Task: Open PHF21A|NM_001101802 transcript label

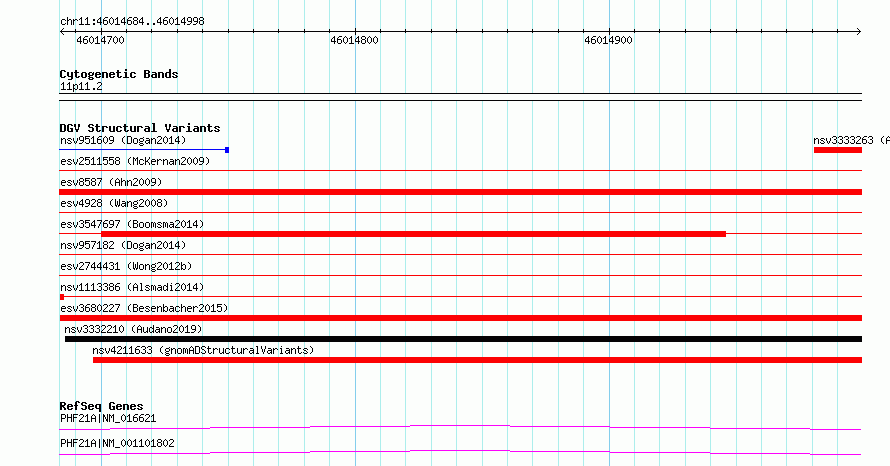Action: (117, 443)
